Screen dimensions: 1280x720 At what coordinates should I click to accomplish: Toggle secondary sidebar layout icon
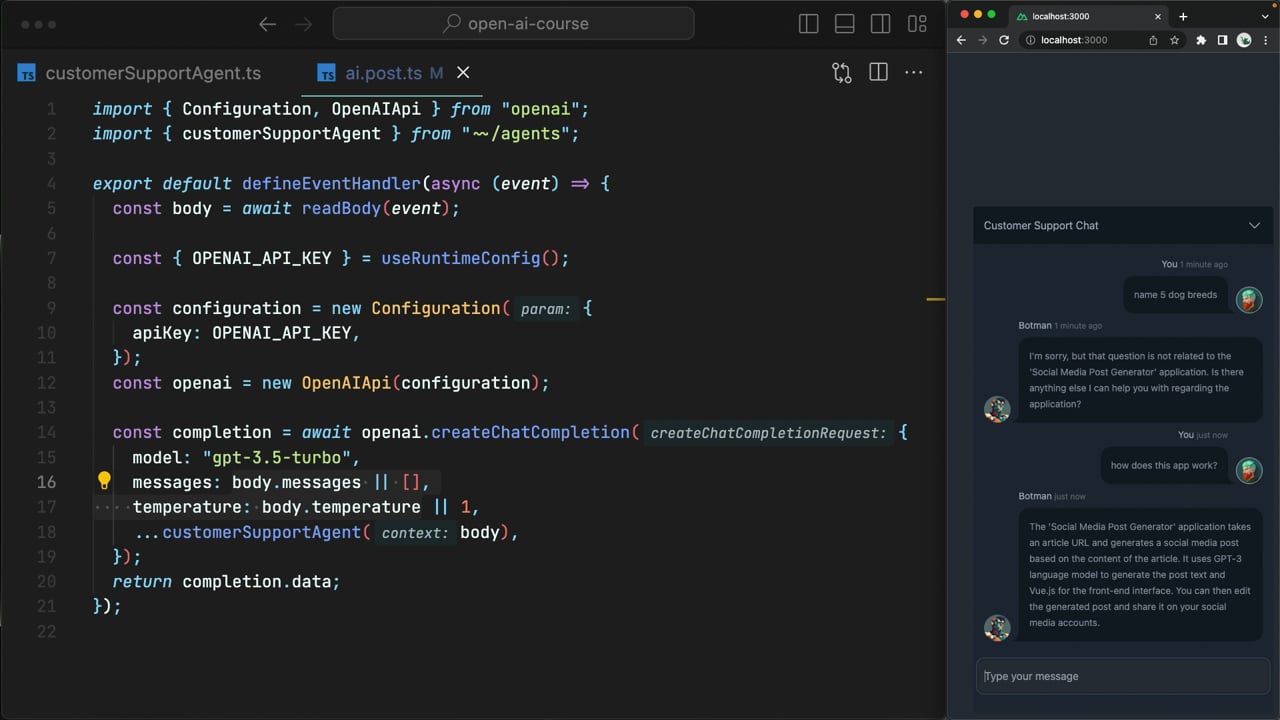pos(881,24)
